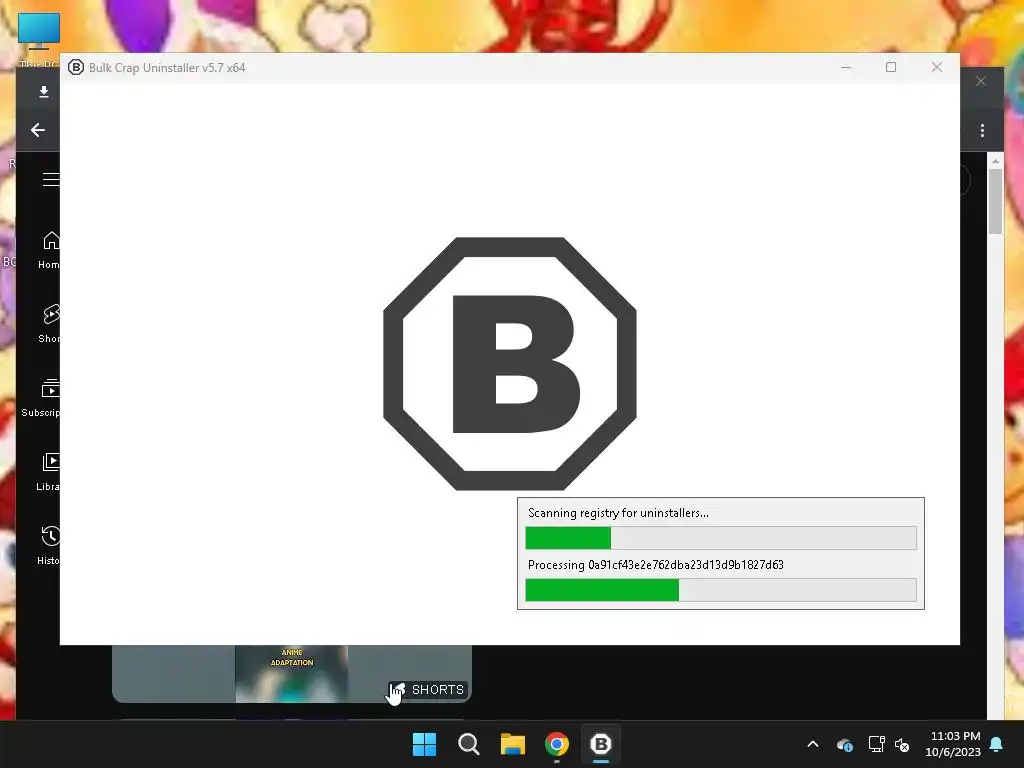Open taskbar Search

(468, 744)
